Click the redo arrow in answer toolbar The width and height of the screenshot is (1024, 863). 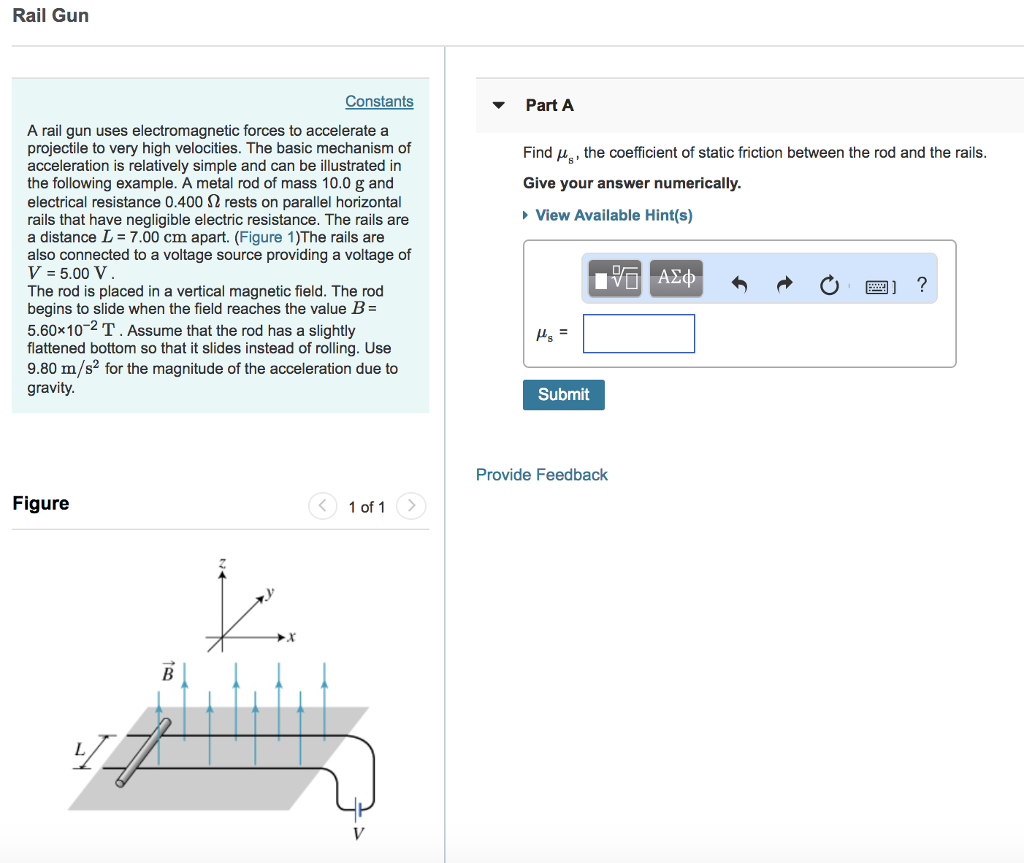click(784, 286)
